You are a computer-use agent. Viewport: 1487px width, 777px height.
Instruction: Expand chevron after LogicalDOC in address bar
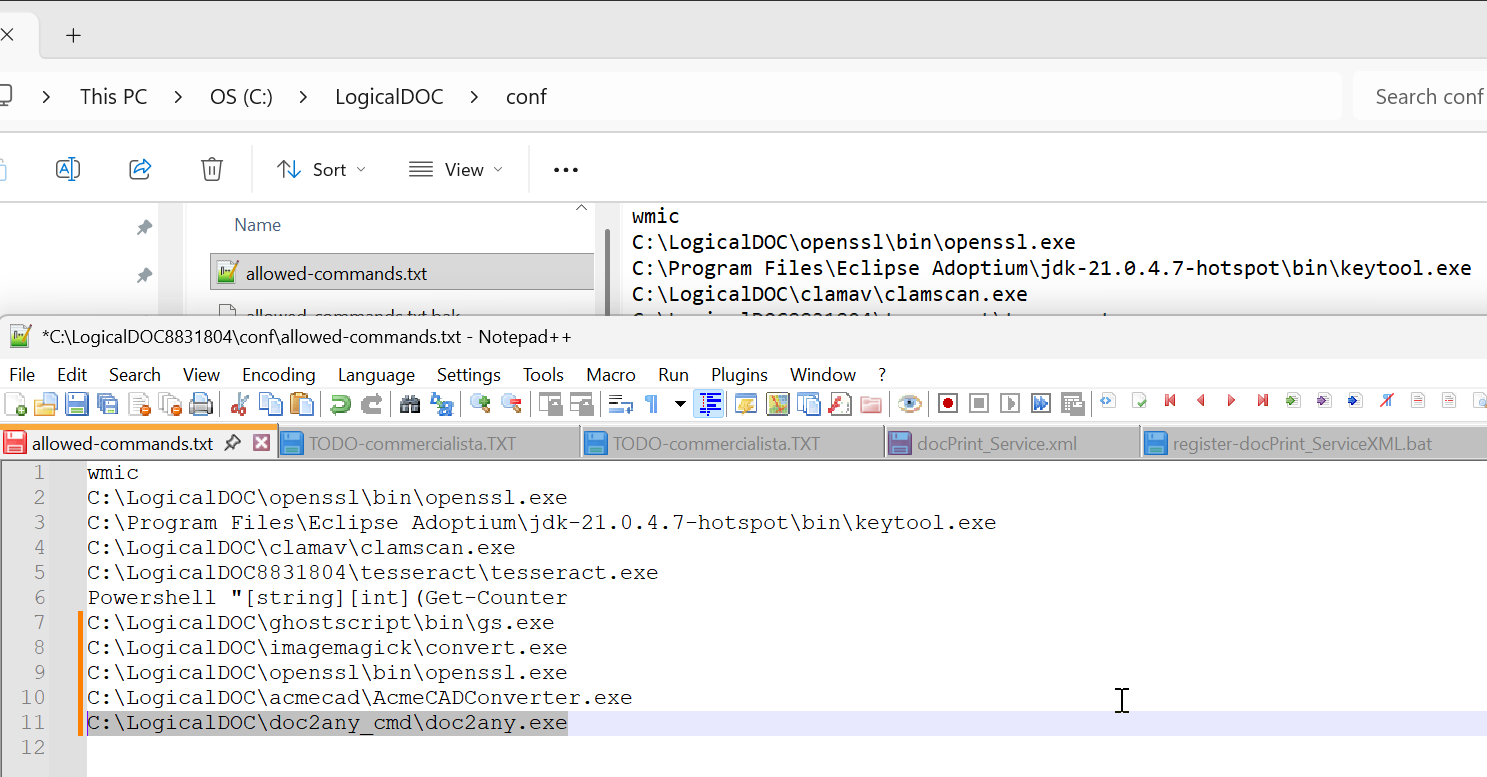[x=474, y=97]
